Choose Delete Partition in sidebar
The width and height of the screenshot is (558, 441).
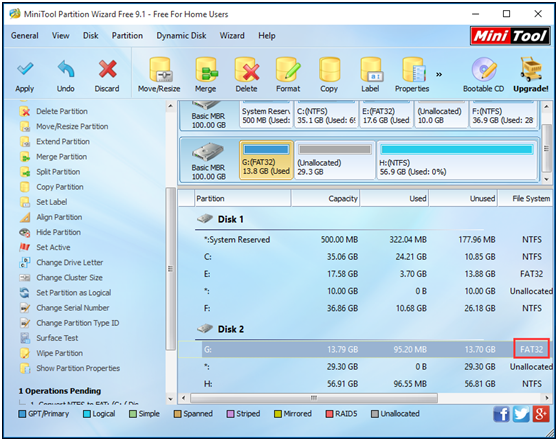click(62, 111)
